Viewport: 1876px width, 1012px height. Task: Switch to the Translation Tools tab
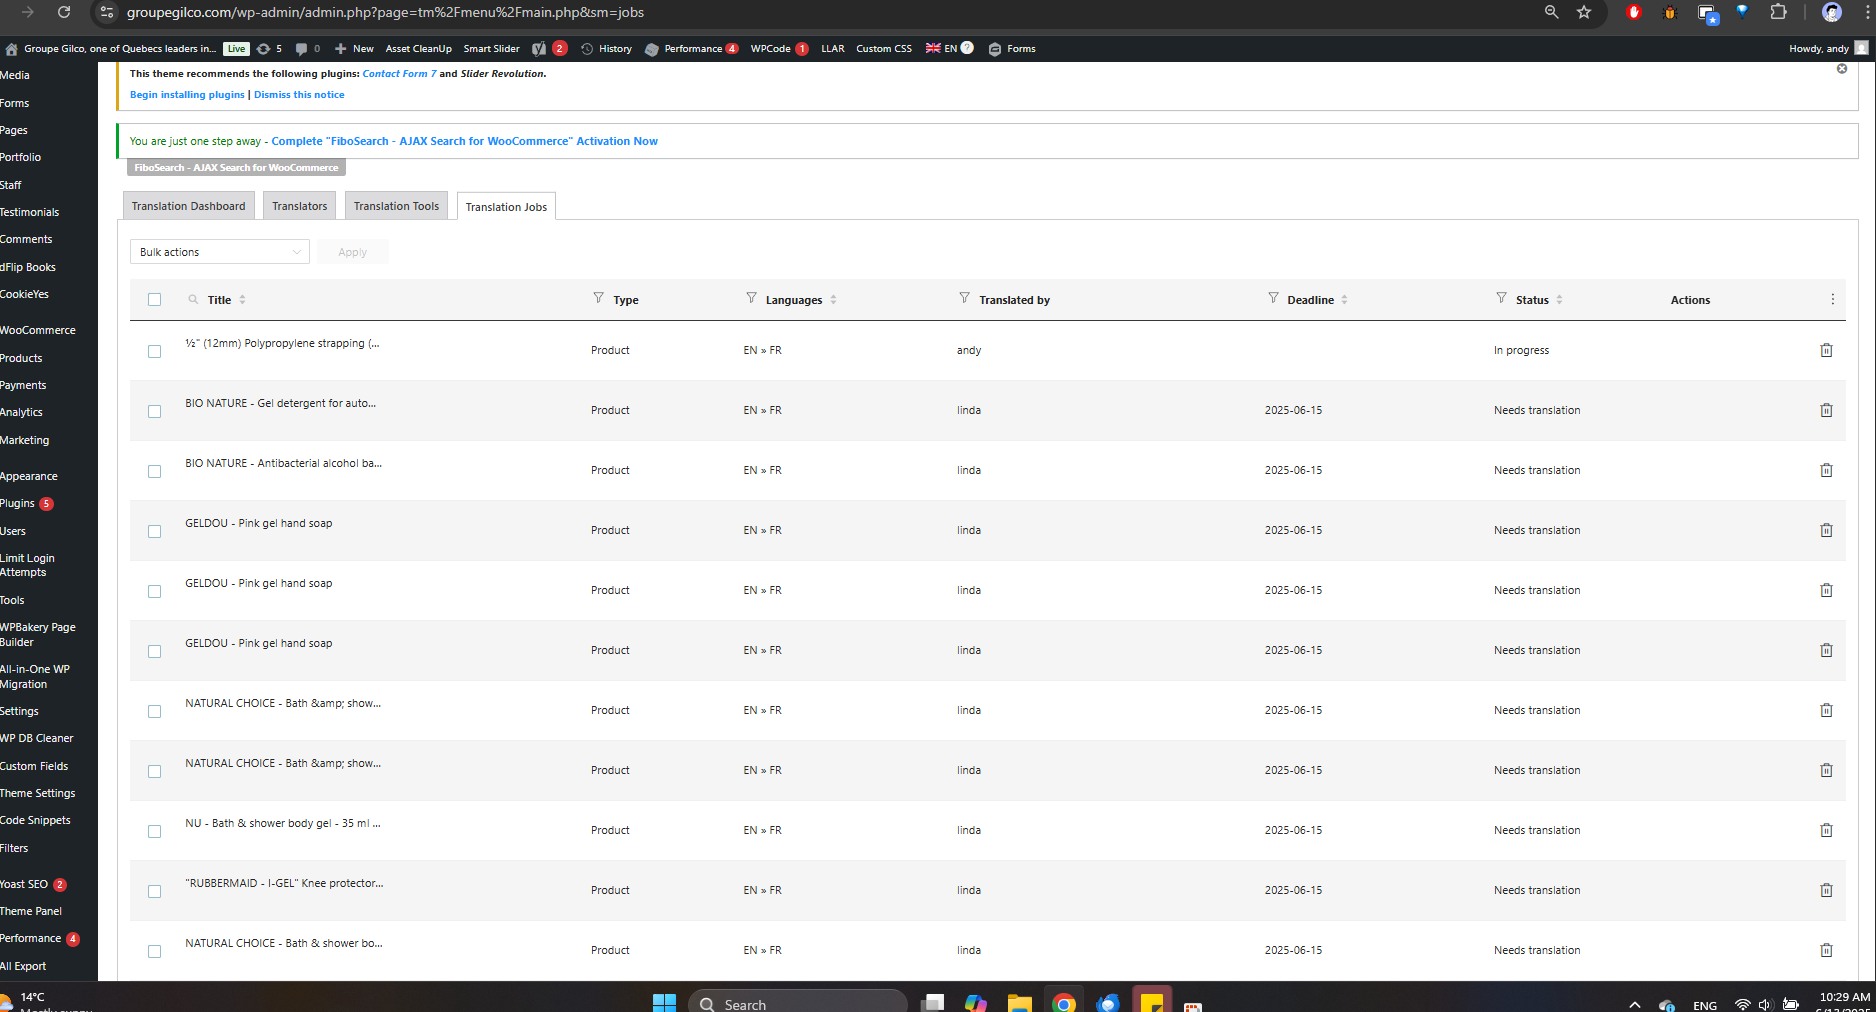396,206
